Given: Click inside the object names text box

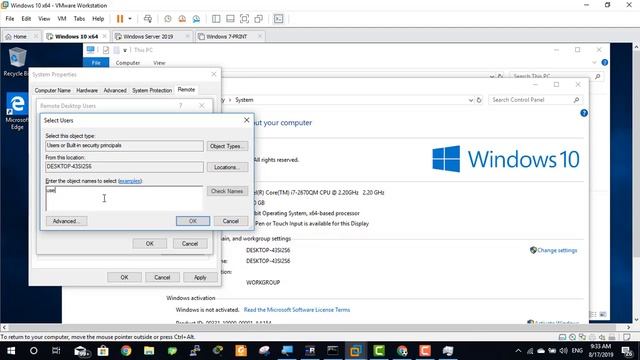Looking at the screenshot, I should tap(124, 198).
